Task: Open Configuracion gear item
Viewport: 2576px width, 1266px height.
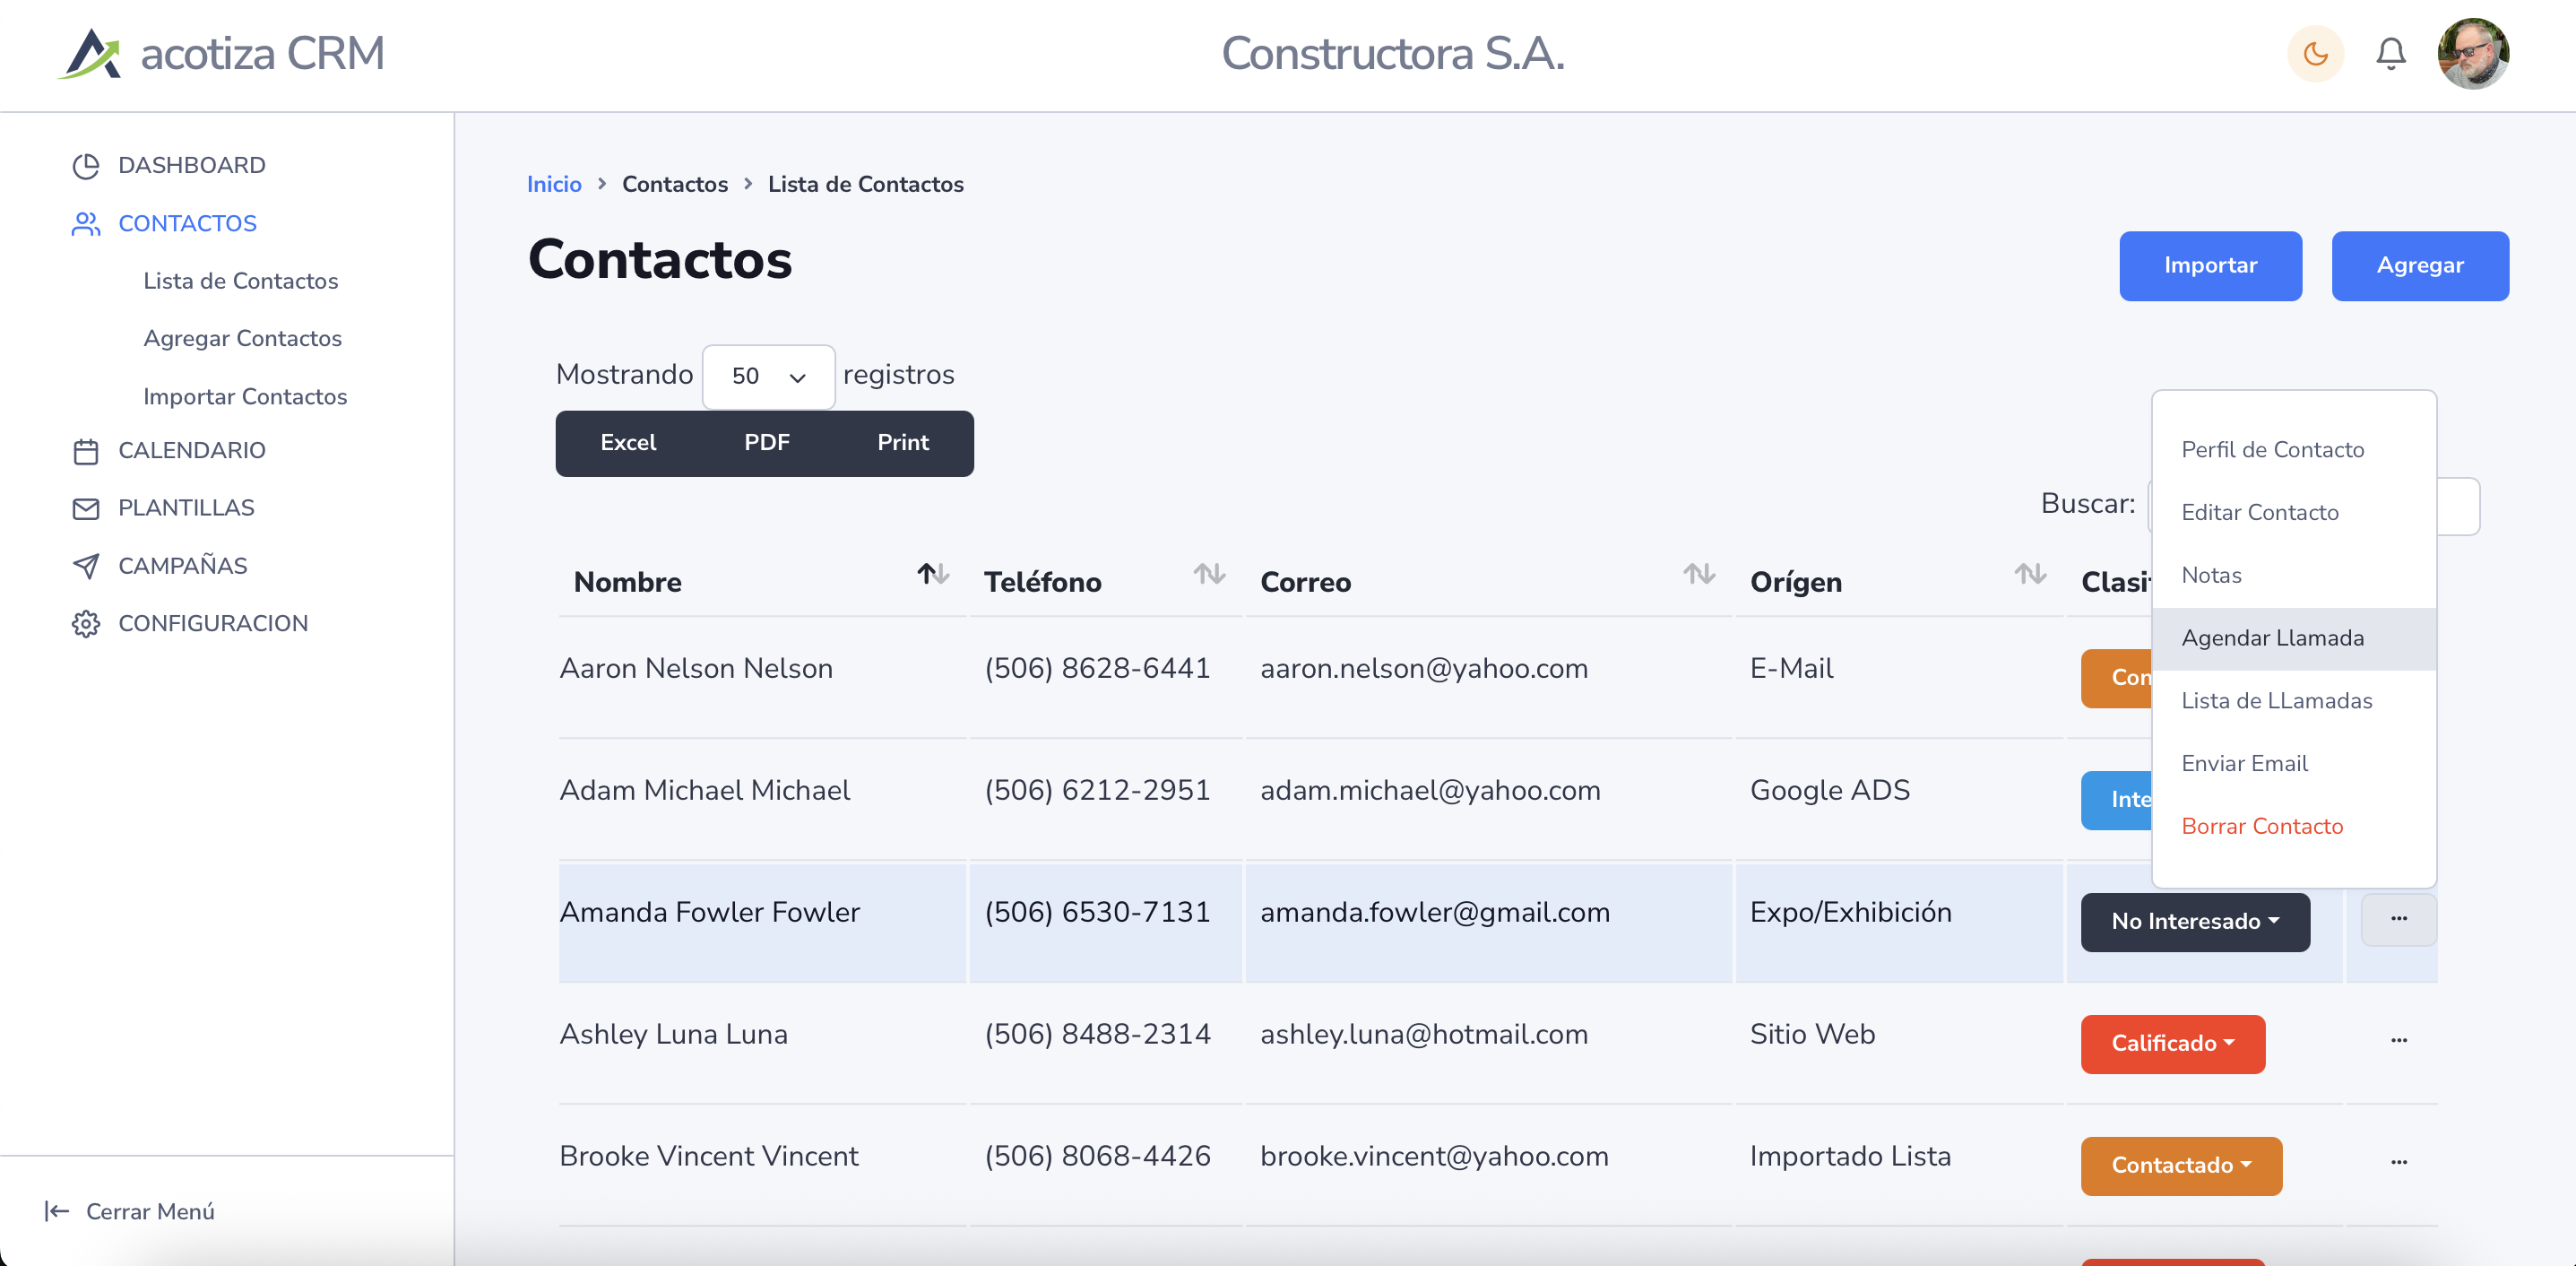Action: [x=212, y=623]
